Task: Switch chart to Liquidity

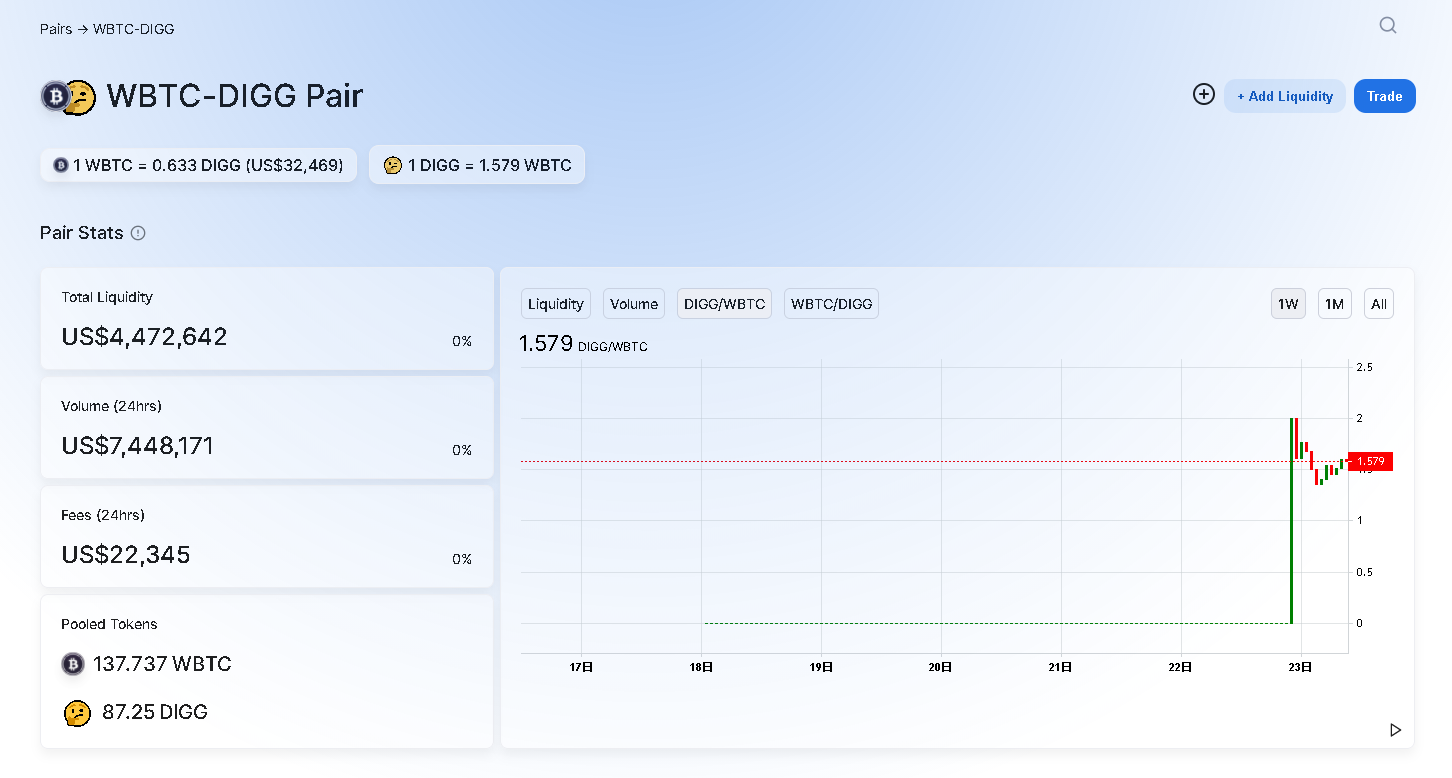Action: pos(556,304)
